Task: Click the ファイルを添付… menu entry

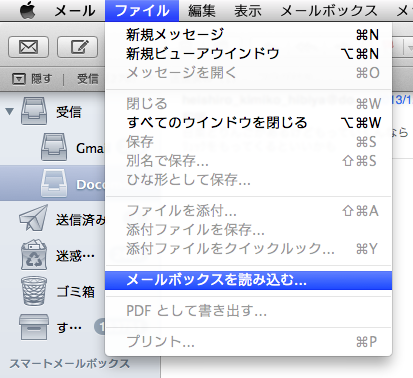Action: pyautogui.click(x=248, y=211)
